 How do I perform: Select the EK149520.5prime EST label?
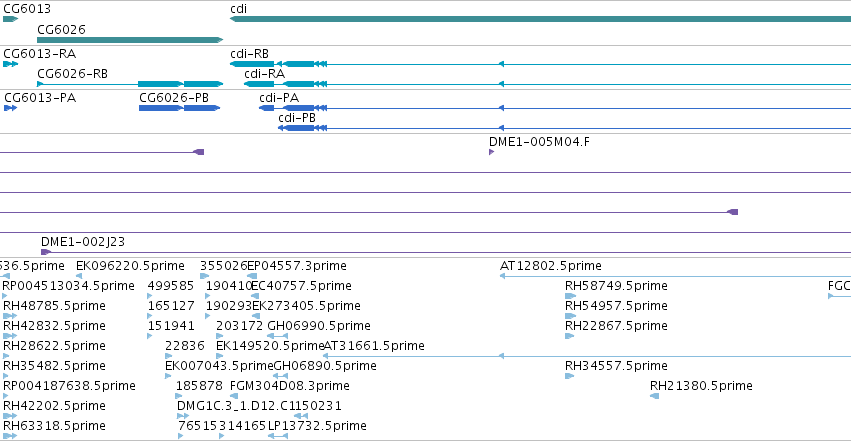point(270,346)
